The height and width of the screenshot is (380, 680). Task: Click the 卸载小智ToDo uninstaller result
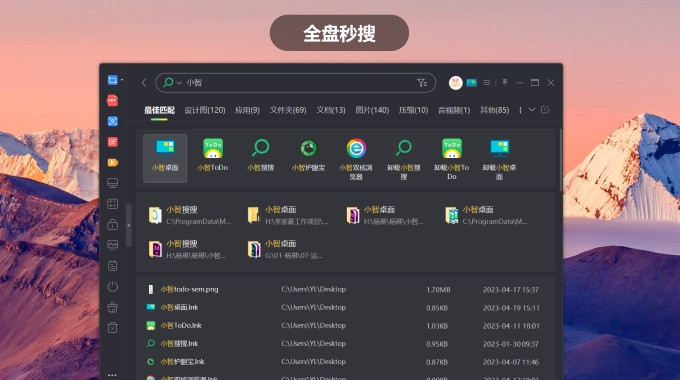(x=452, y=159)
